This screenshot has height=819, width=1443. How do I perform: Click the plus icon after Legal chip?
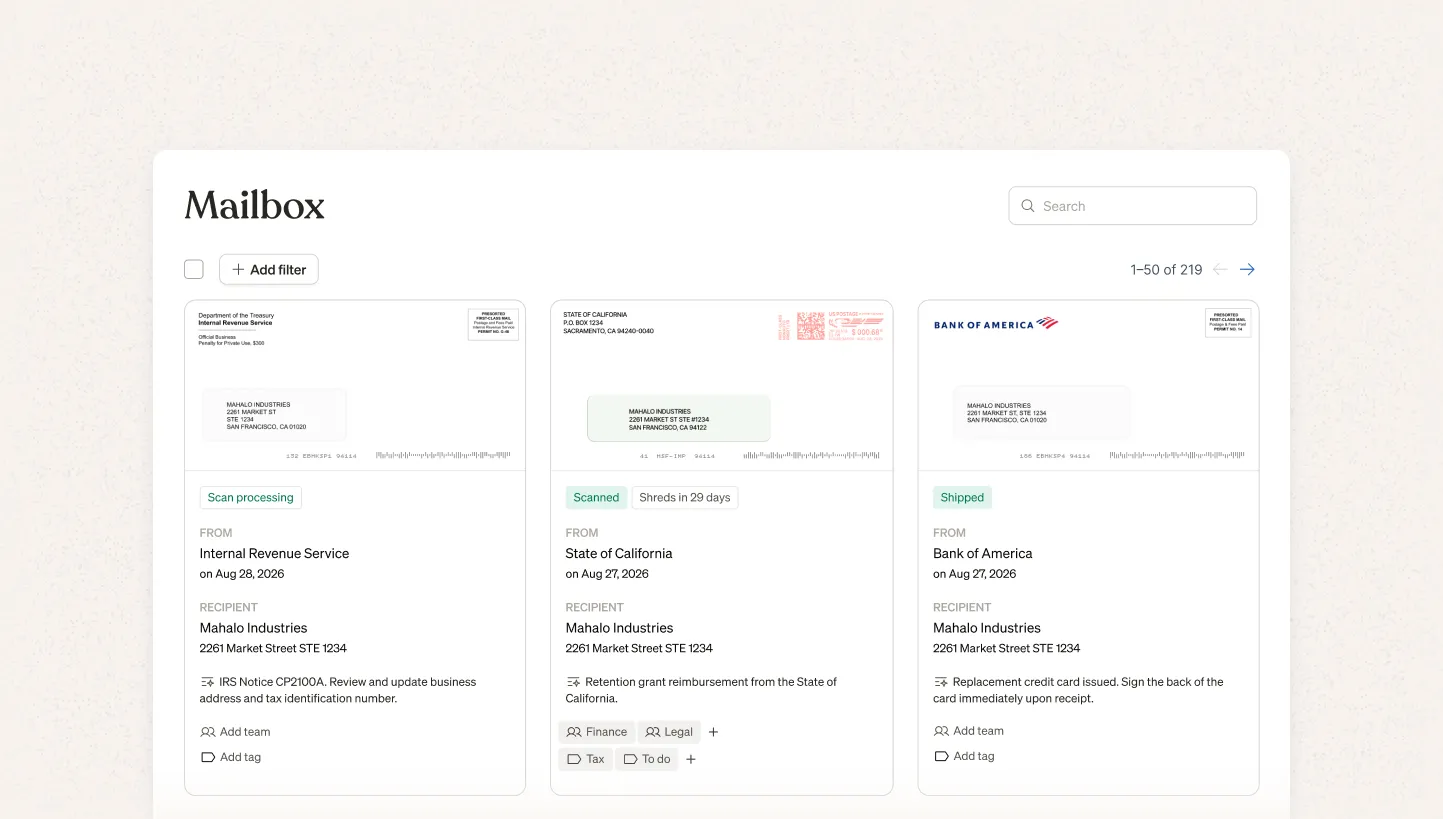713,732
